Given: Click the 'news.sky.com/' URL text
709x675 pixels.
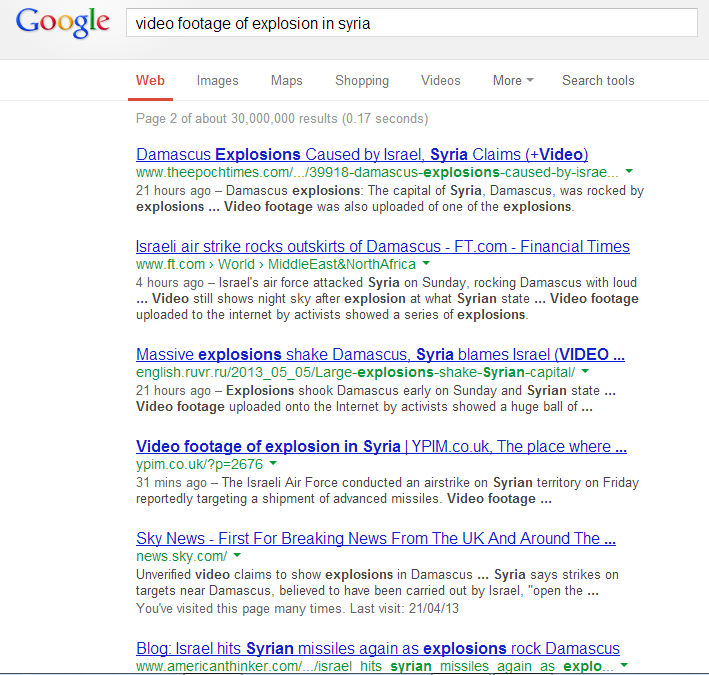Looking at the screenshot, I should 181,556.
